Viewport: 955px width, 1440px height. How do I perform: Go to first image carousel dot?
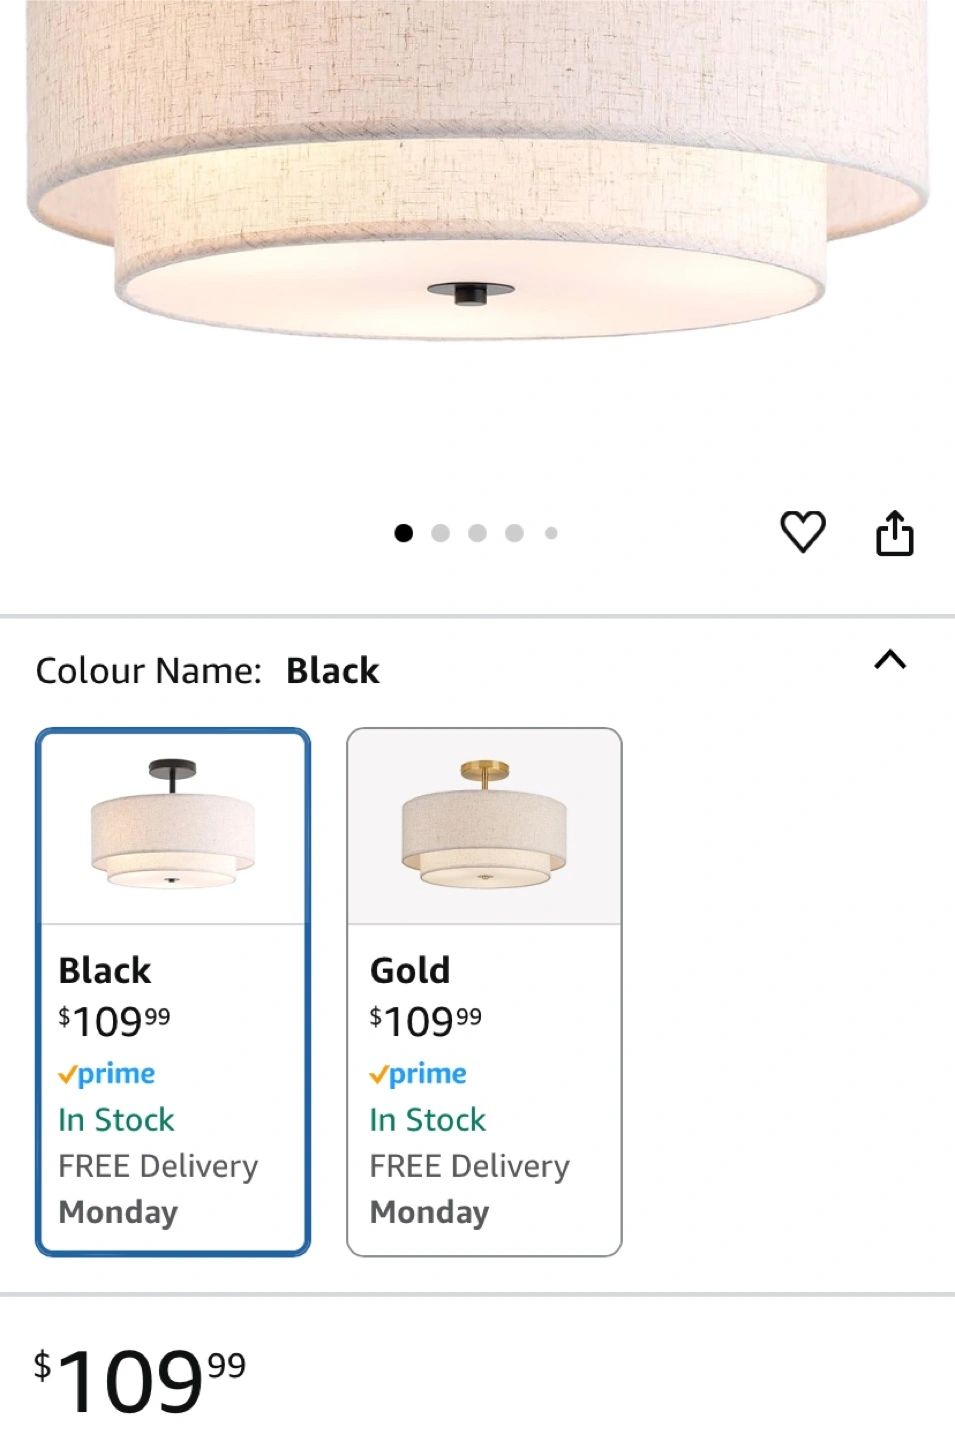(404, 533)
